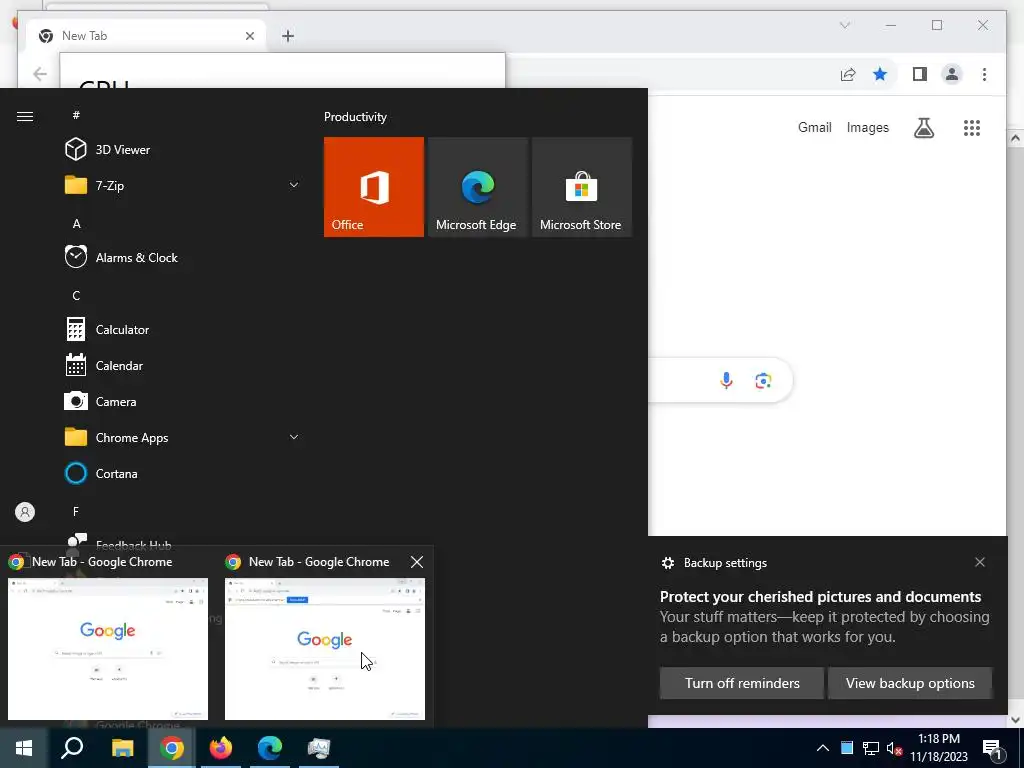Bookmark star icon in Chrome toolbar
This screenshot has width=1024, height=768.
click(x=880, y=74)
